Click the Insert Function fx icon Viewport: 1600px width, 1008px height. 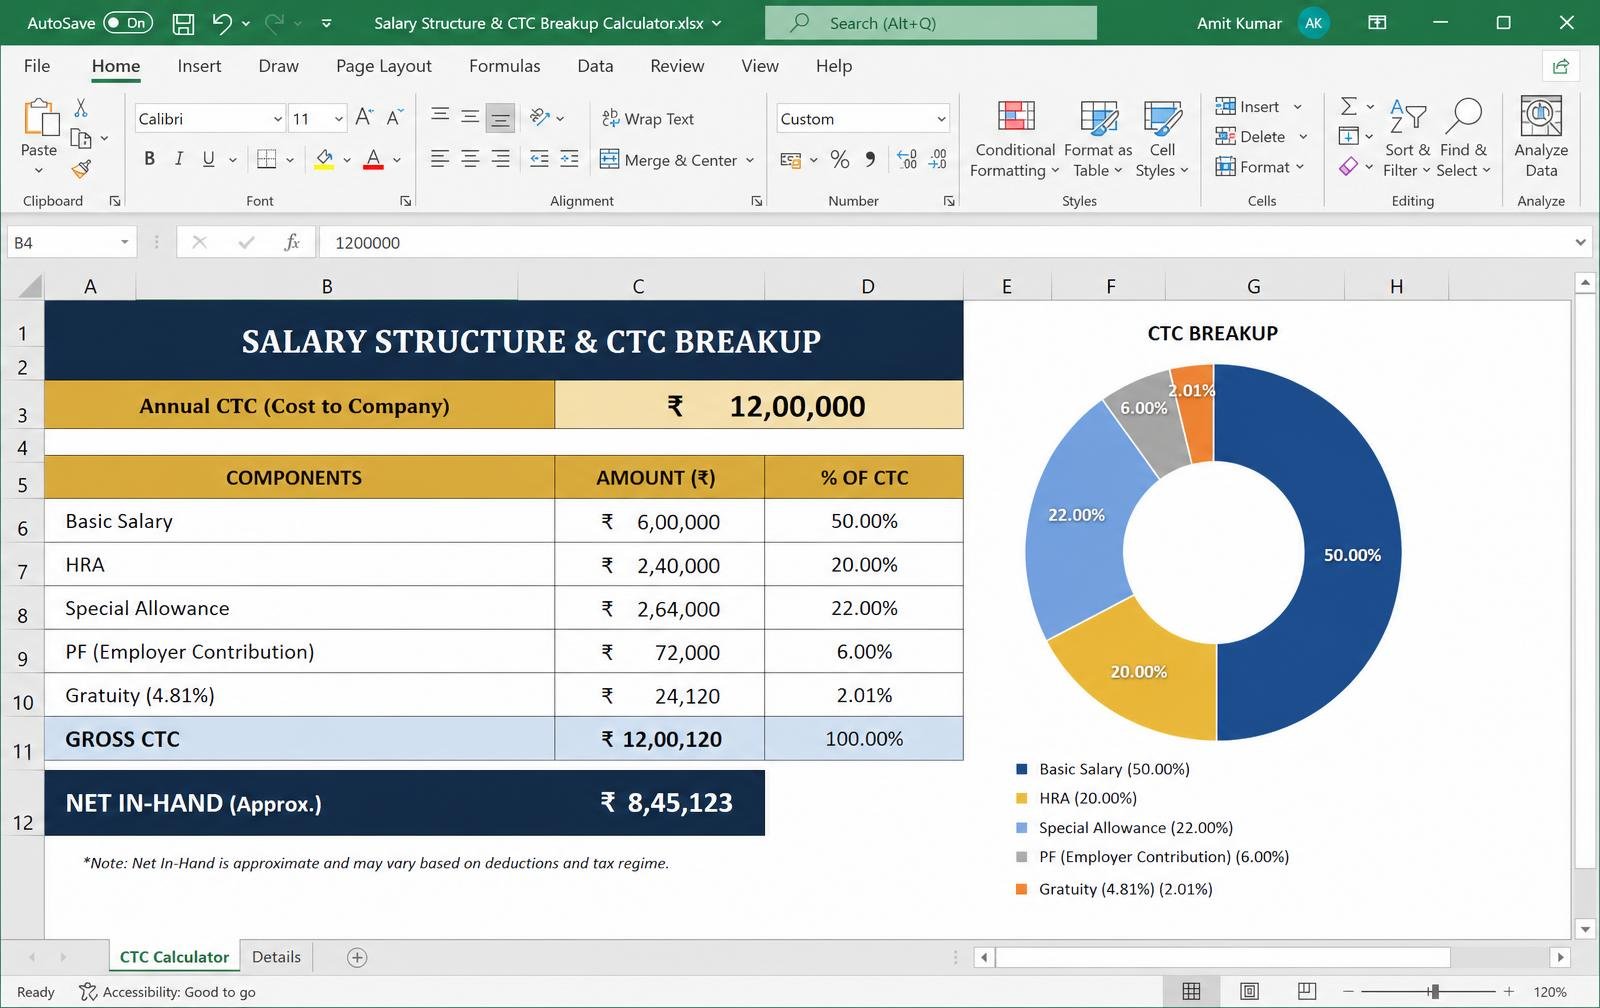tap(292, 242)
